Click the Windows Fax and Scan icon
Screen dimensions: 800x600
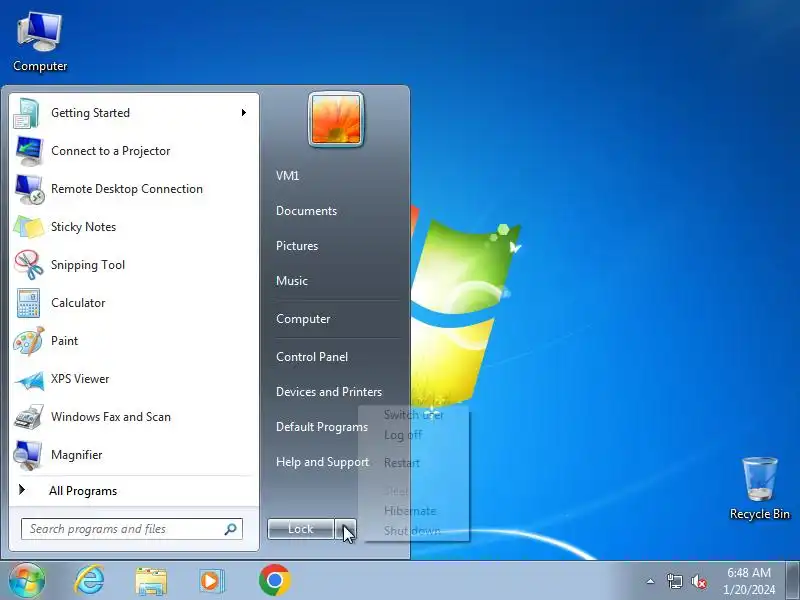[x=29, y=417]
